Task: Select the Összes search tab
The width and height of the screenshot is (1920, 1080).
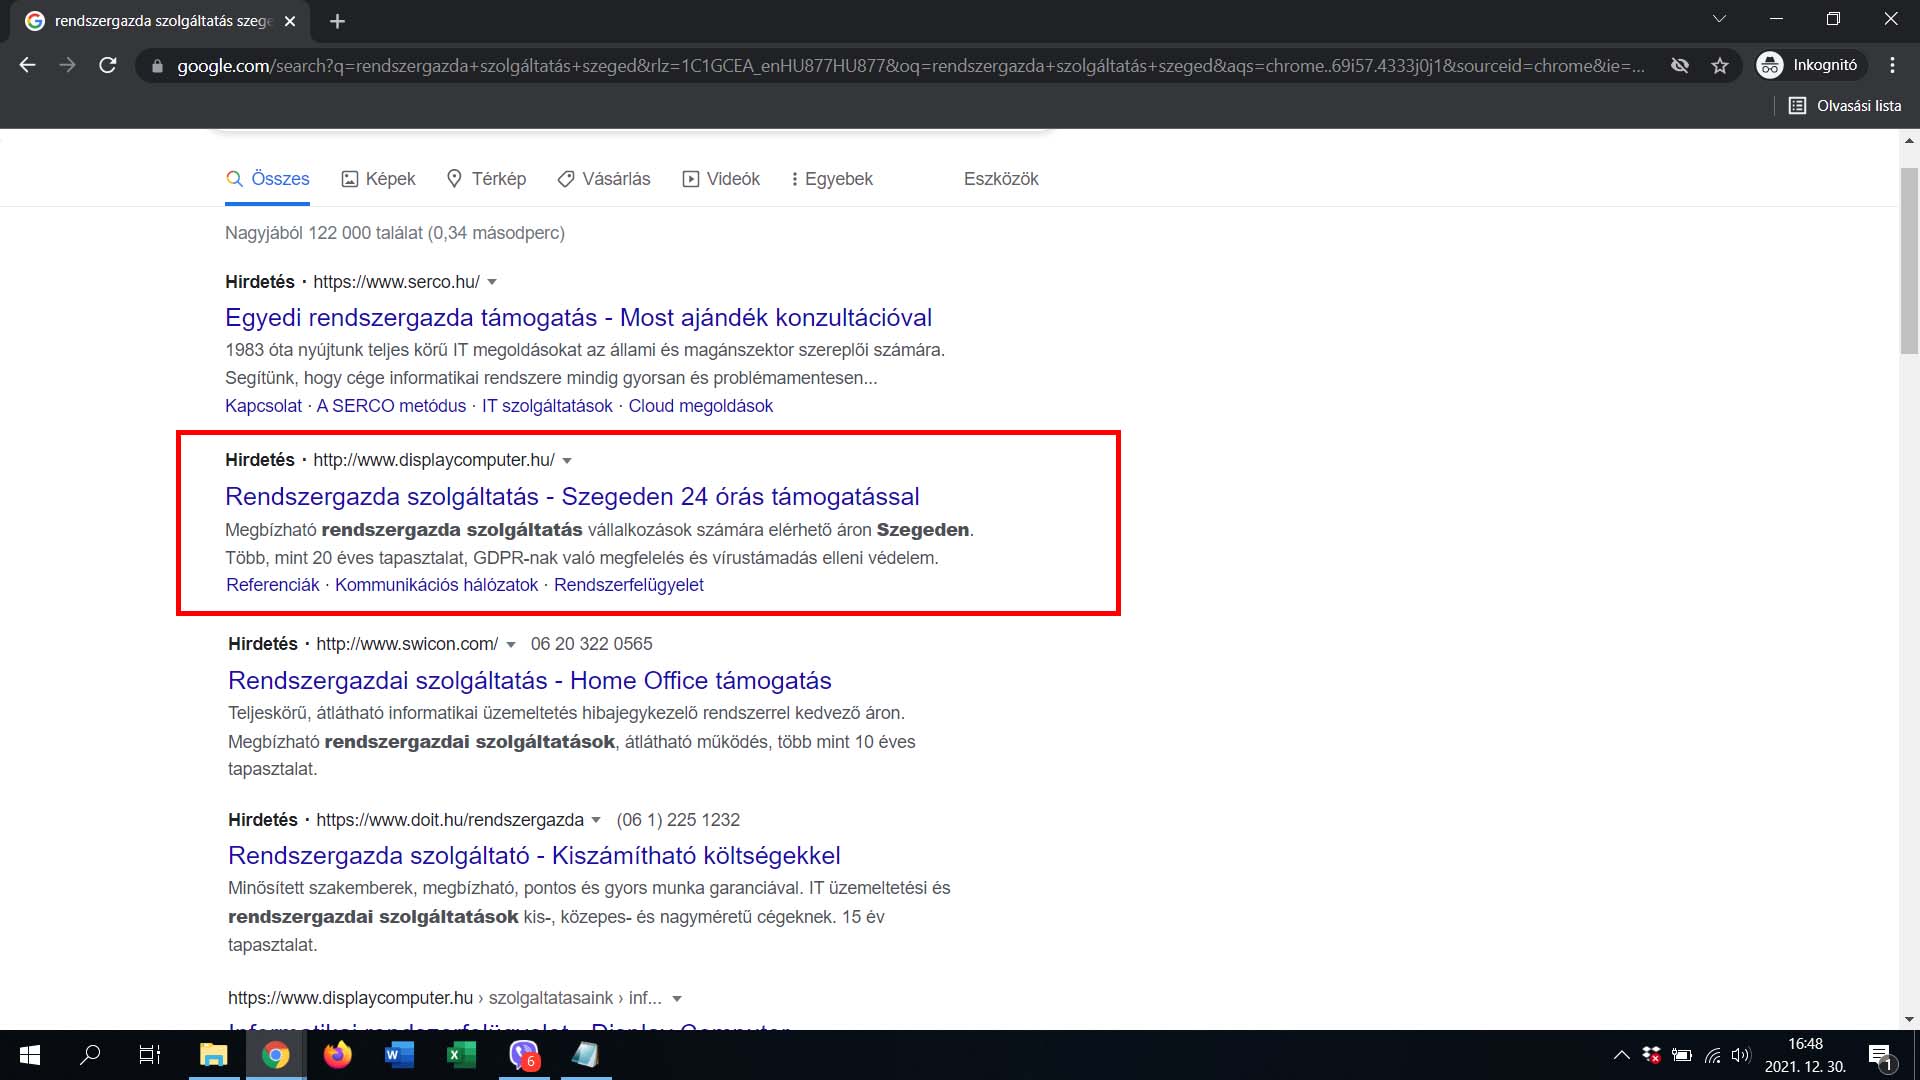Action: [x=267, y=179]
